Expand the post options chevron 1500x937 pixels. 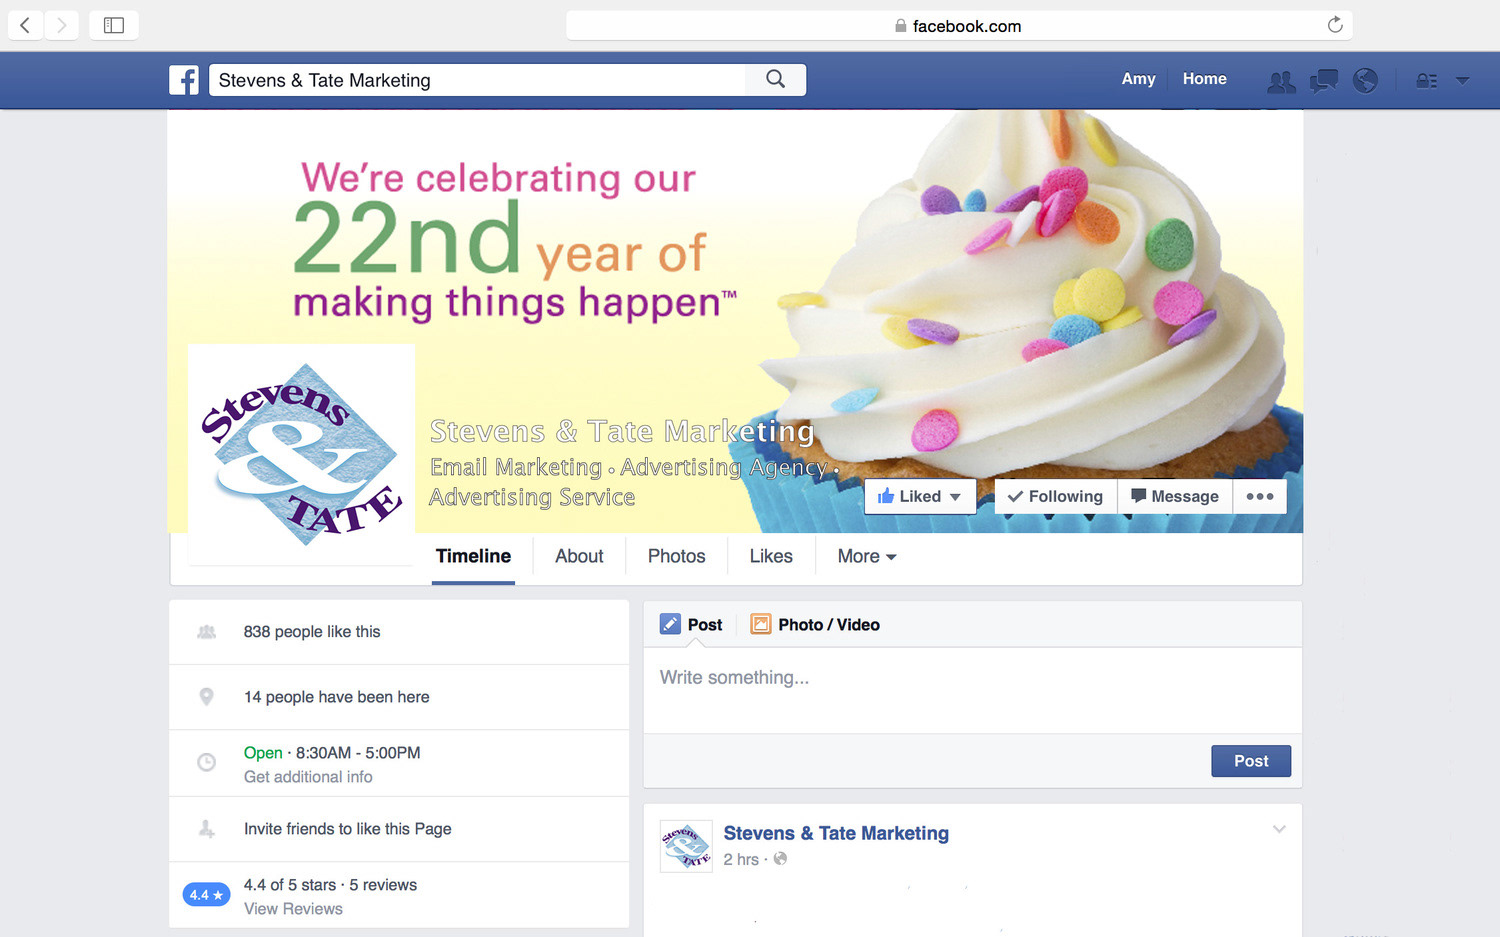click(x=1279, y=829)
